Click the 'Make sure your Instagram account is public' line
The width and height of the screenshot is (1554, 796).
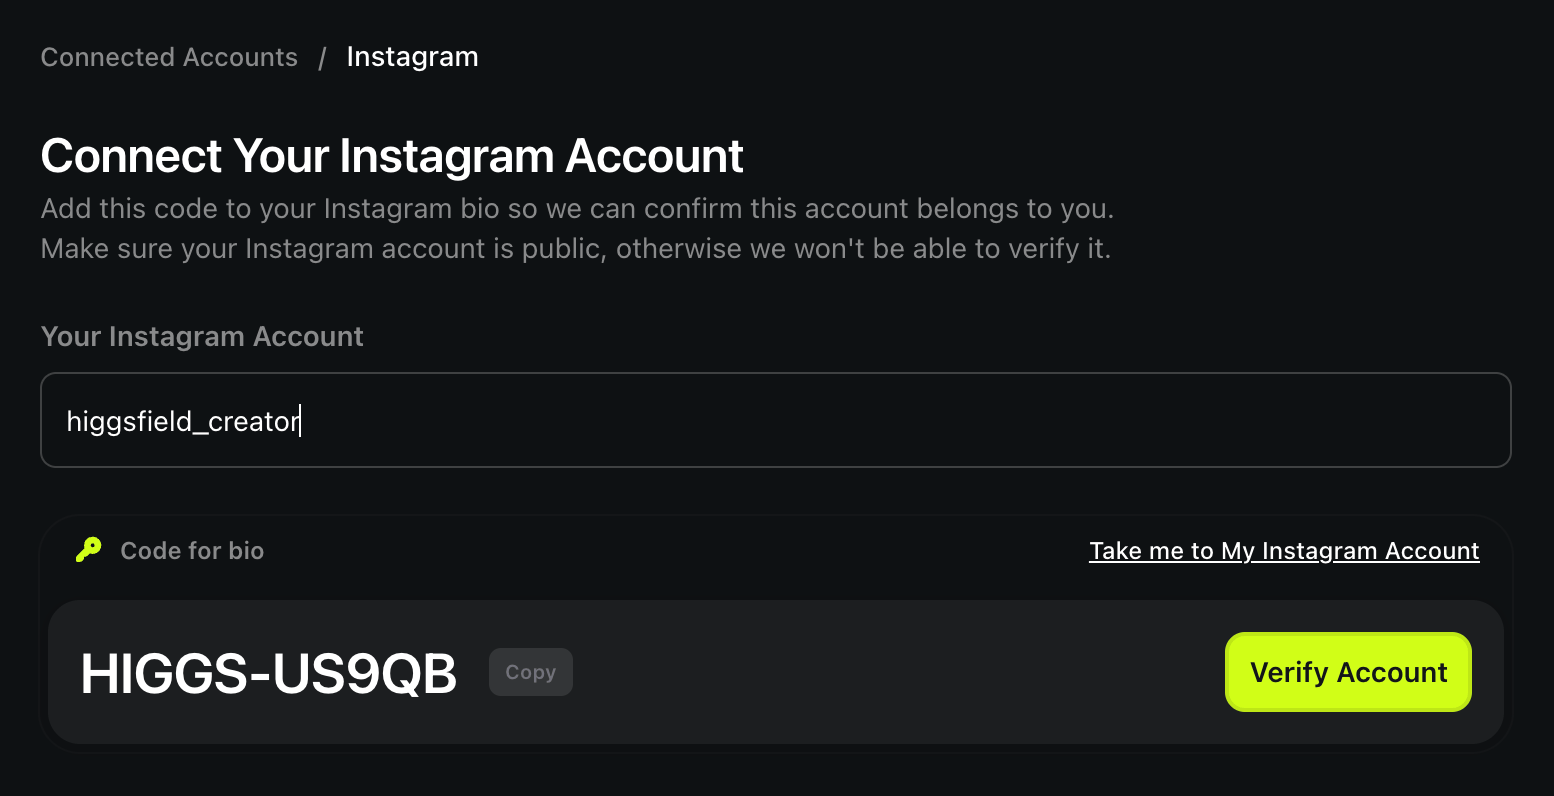pyautogui.click(x=576, y=249)
